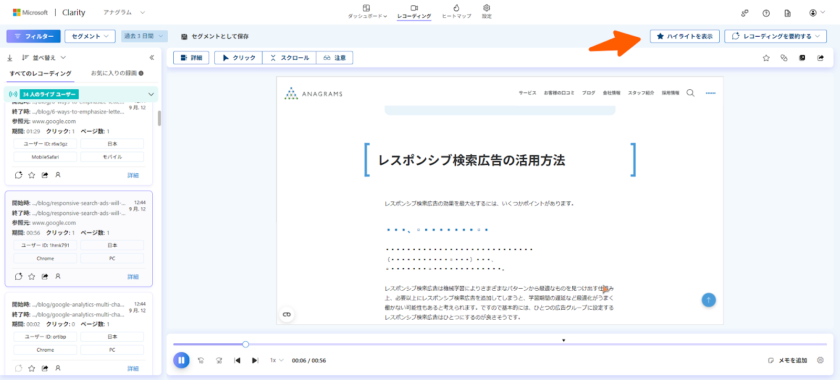Share the user ortibp recording card
The width and height of the screenshot is (840, 380).
(45, 368)
